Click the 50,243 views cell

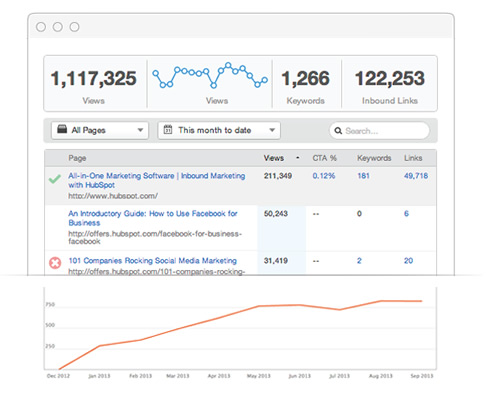coord(276,214)
